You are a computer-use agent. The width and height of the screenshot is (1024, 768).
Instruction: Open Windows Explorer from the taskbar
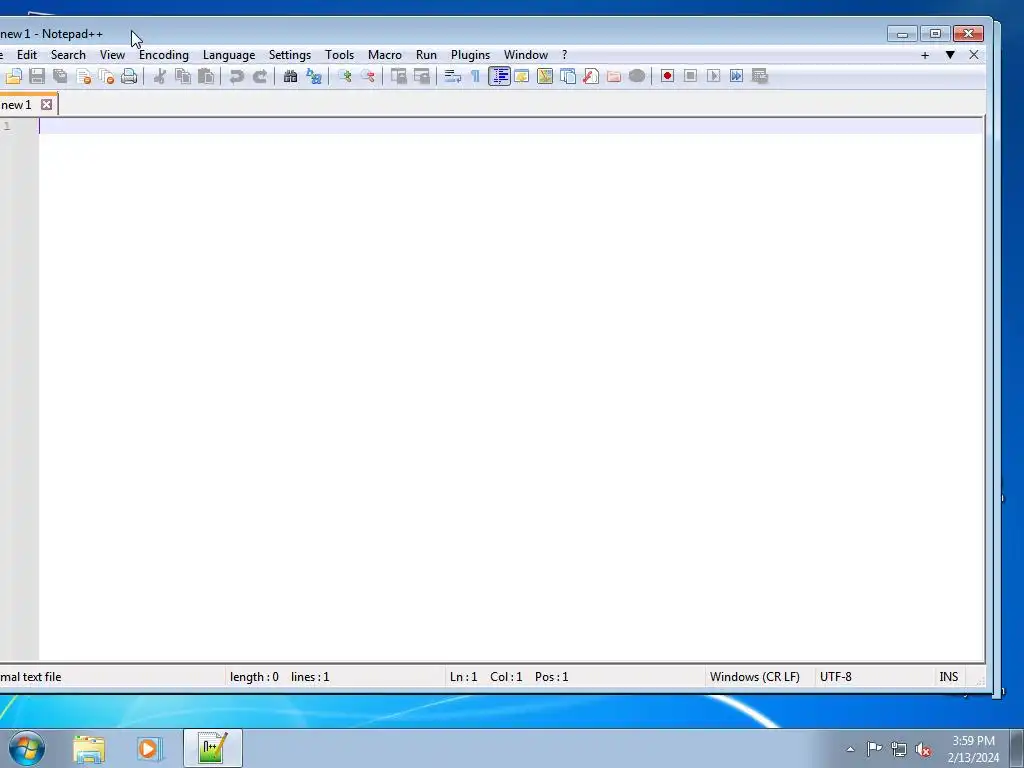(89, 748)
